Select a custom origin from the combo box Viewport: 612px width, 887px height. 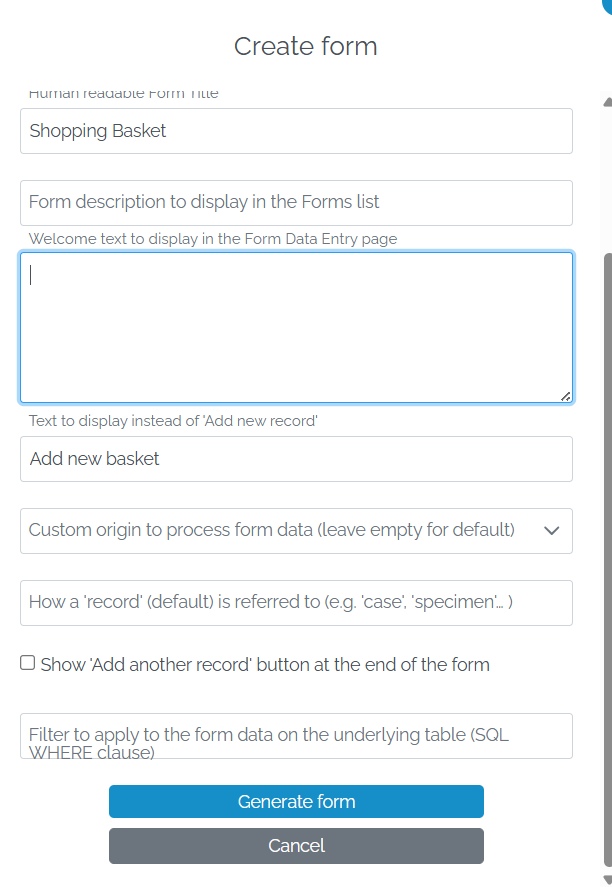296,531
